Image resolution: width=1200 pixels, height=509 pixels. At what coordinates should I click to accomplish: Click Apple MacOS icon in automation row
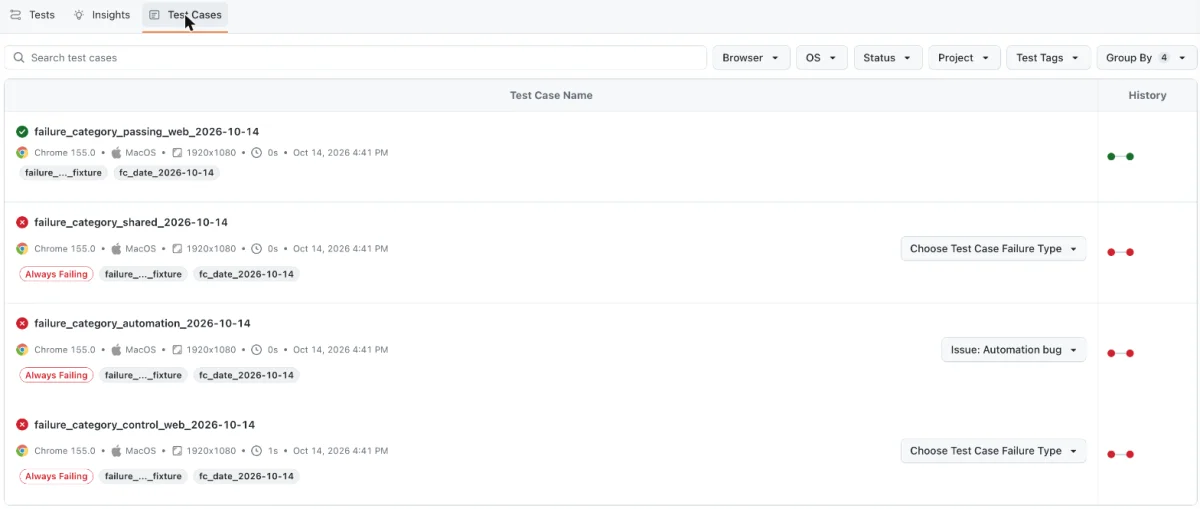[116, 350]
